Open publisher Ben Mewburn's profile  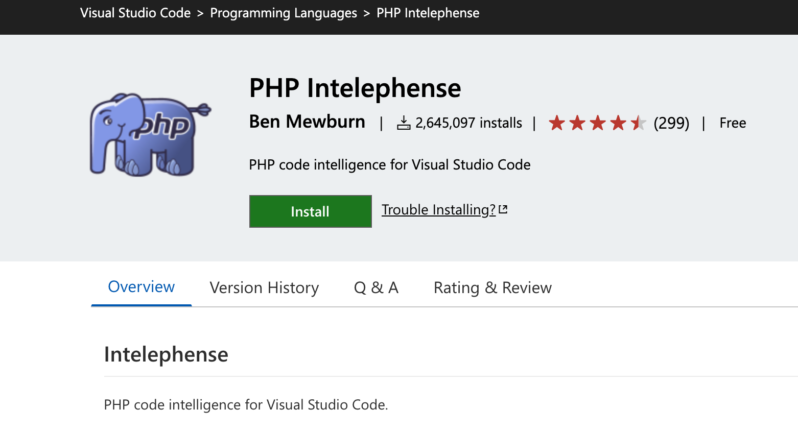pyautogui.click(x=306, y=123)
